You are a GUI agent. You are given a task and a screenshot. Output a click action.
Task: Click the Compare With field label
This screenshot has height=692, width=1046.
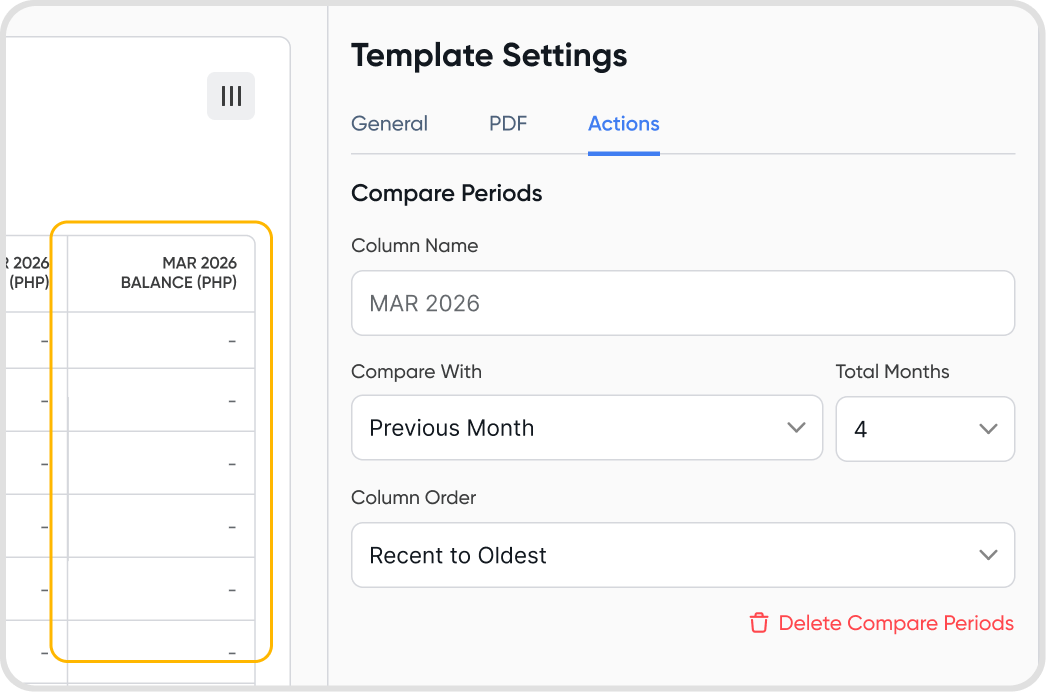point(416,372)
